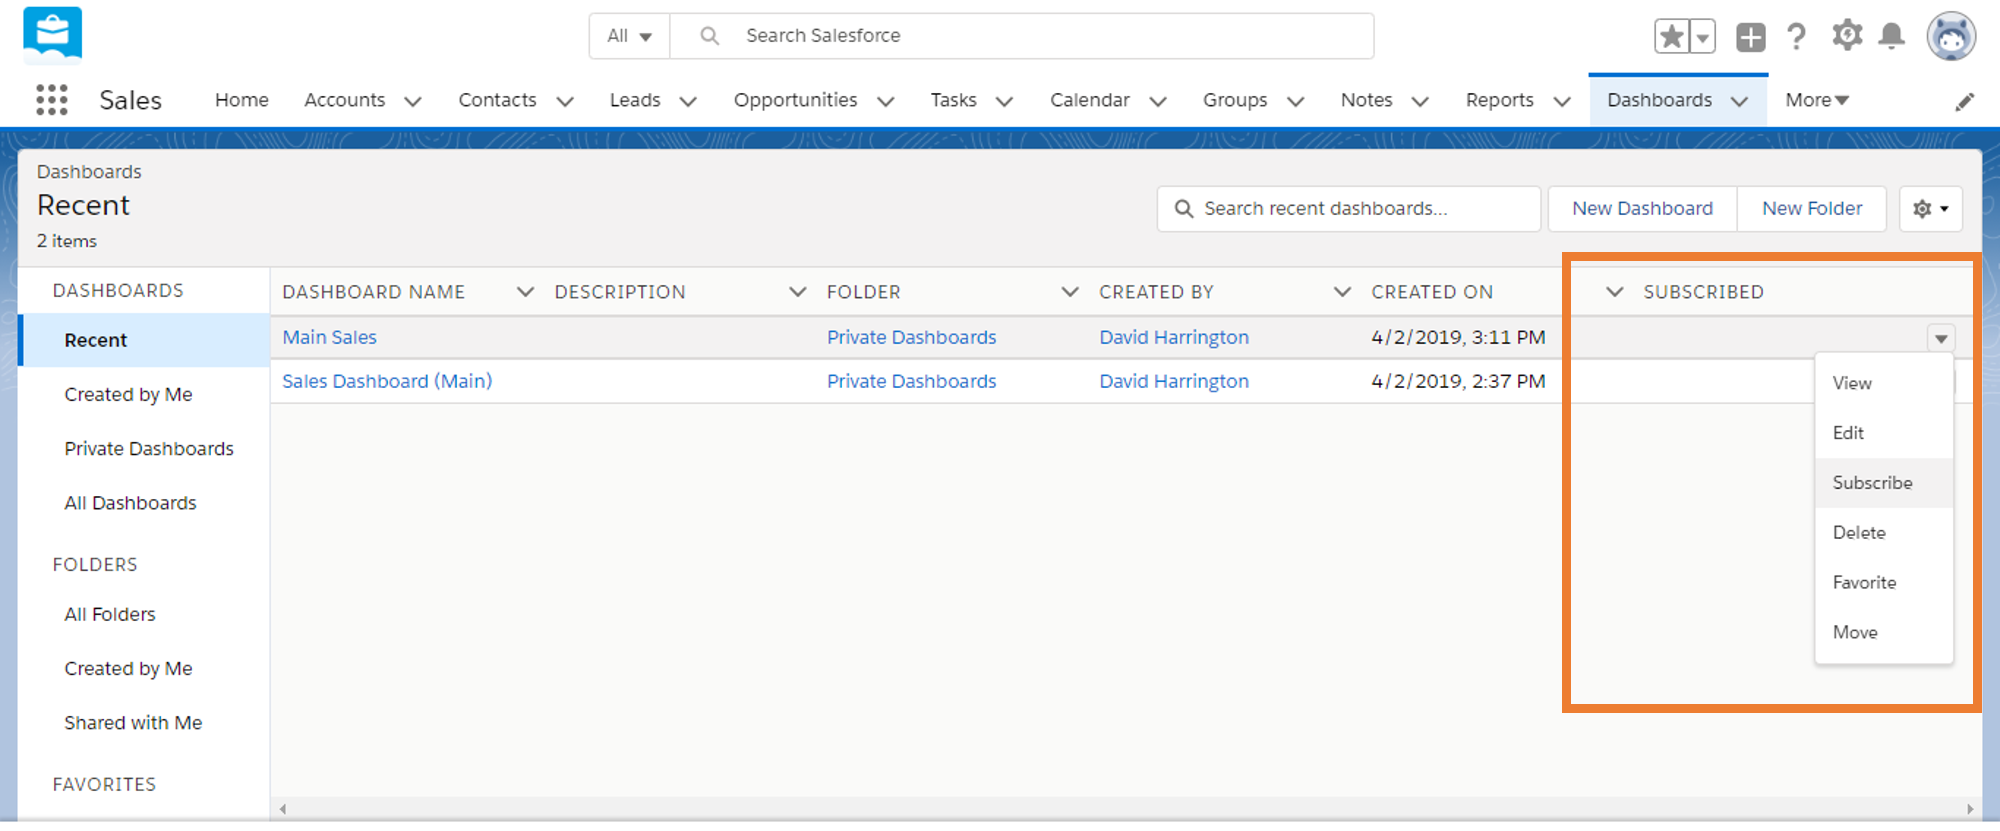Select Private Dashboards in the sidebar
This screenshot has height=831, width=2000.
[149, 449]
